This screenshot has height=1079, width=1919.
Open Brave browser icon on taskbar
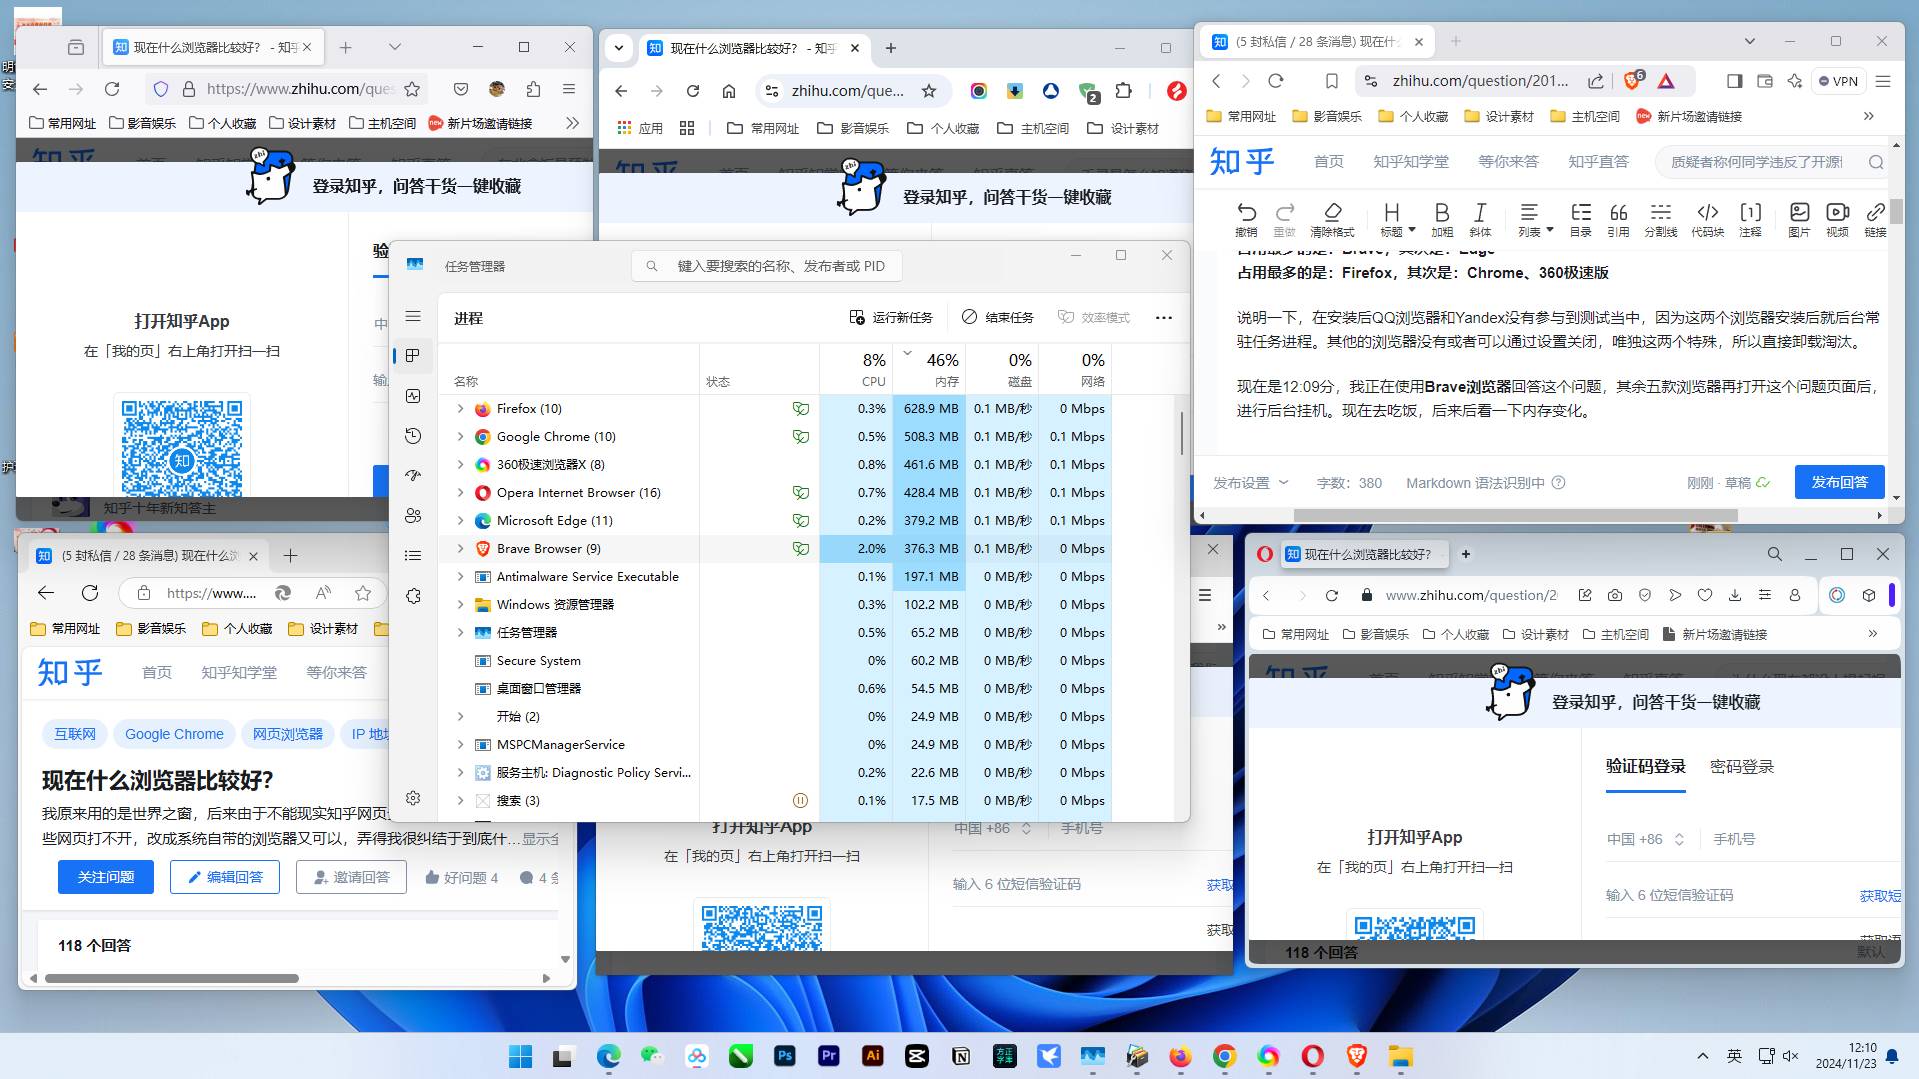coord(1357,1056)
